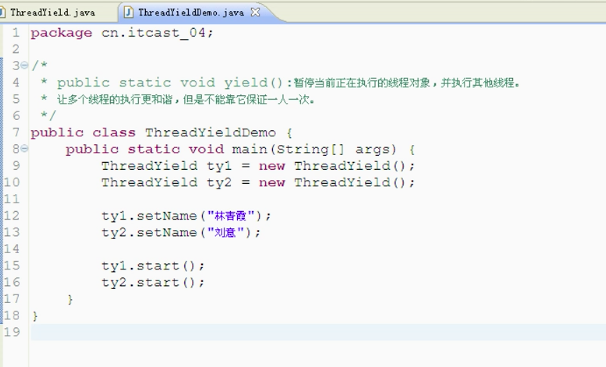The height and width of the screenshot is (367, 606).
Task: Click the Chinese comment on line 5
Action: 186,100
